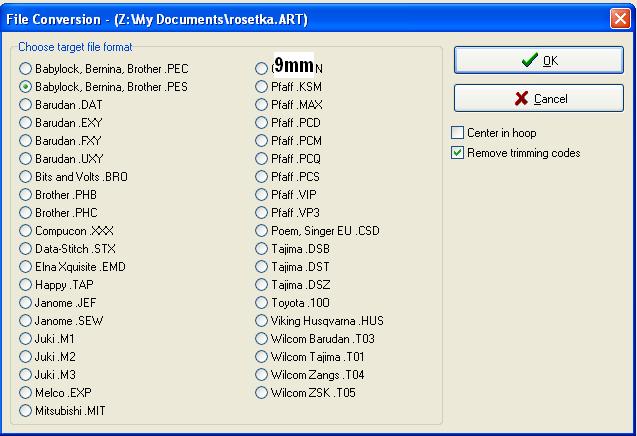
Task: Select the Tajima .DST format
Action: [x=261, y=267]
